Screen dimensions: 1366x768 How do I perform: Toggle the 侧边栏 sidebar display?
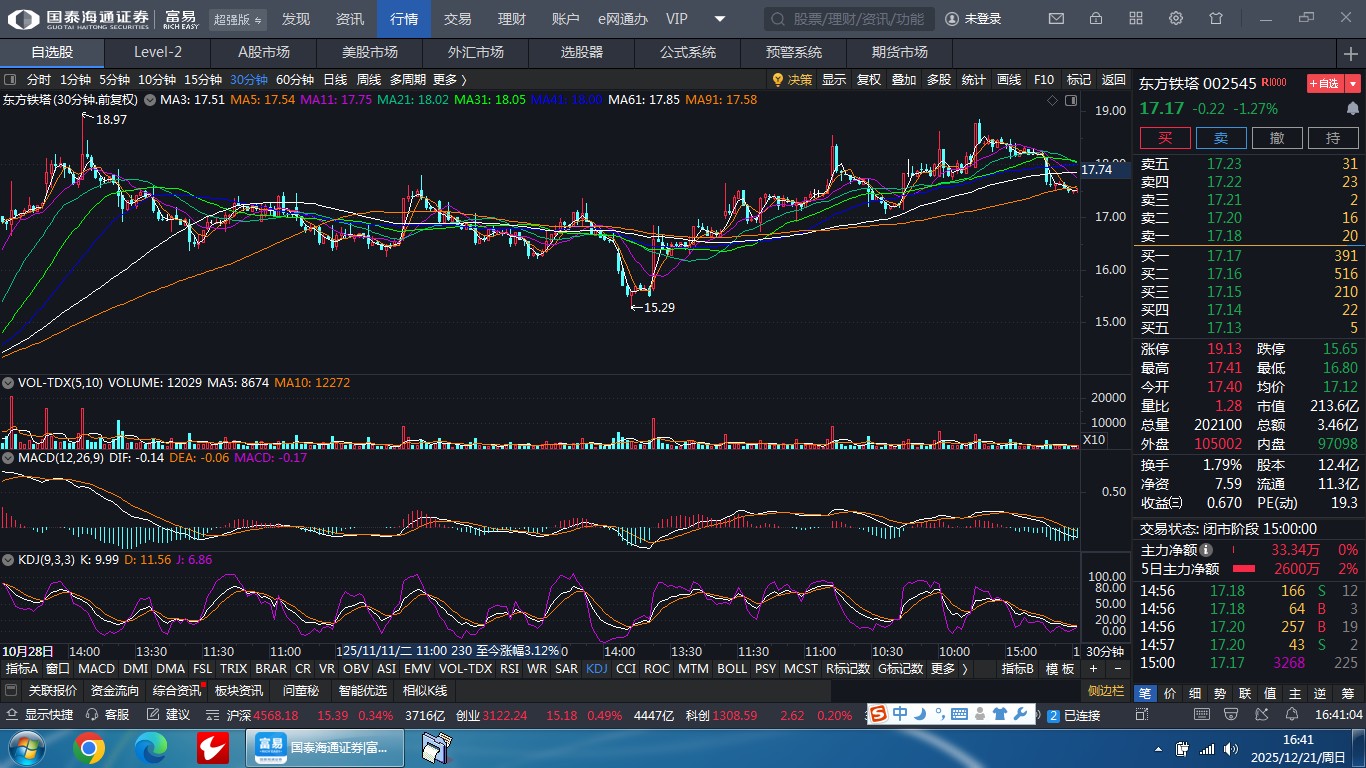coord(1106,690)
